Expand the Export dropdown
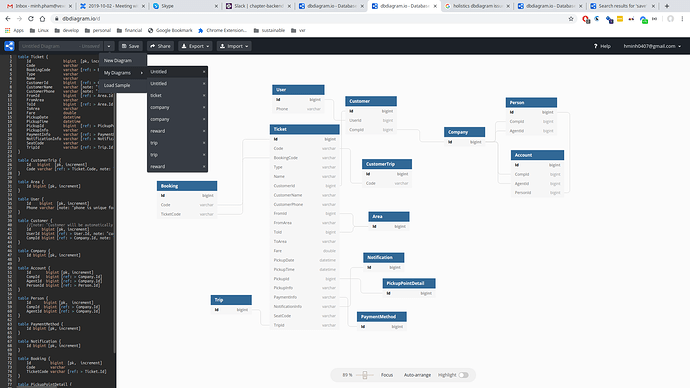Viewport: 690px width, 388px height. 195,46
